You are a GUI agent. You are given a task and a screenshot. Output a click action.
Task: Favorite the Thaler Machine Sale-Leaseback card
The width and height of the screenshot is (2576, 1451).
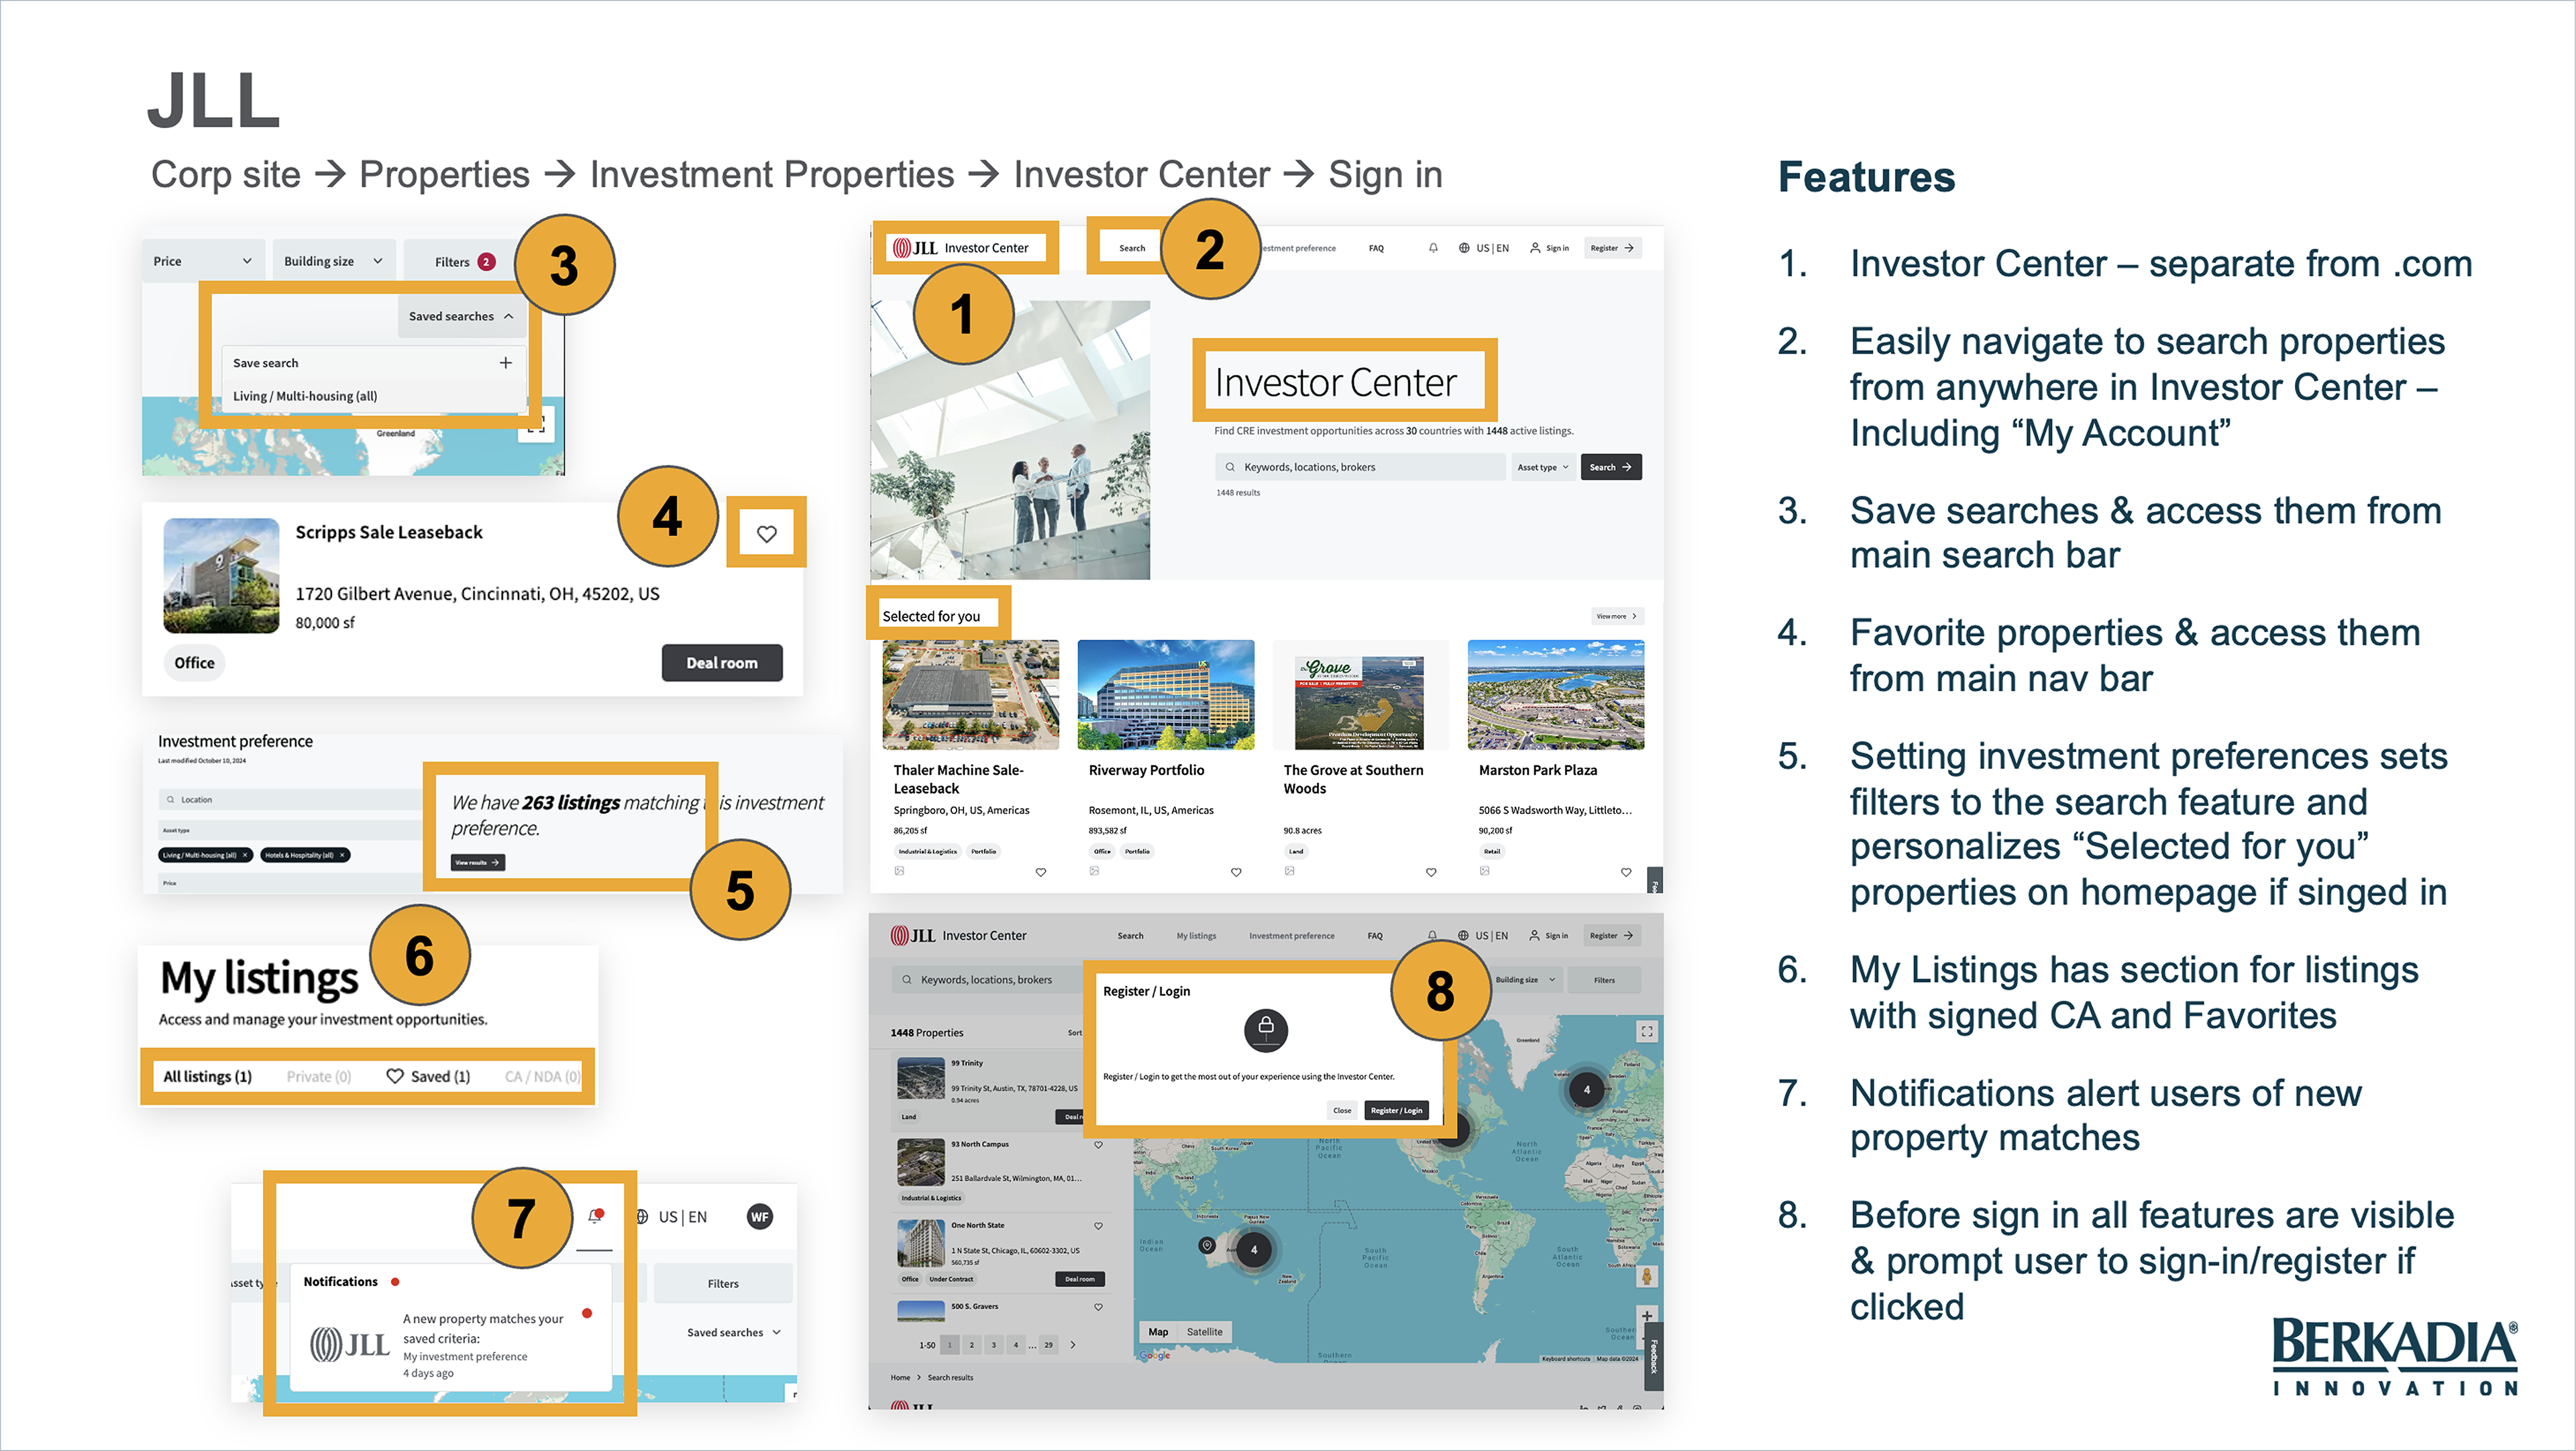click(x=1040, y=872)
